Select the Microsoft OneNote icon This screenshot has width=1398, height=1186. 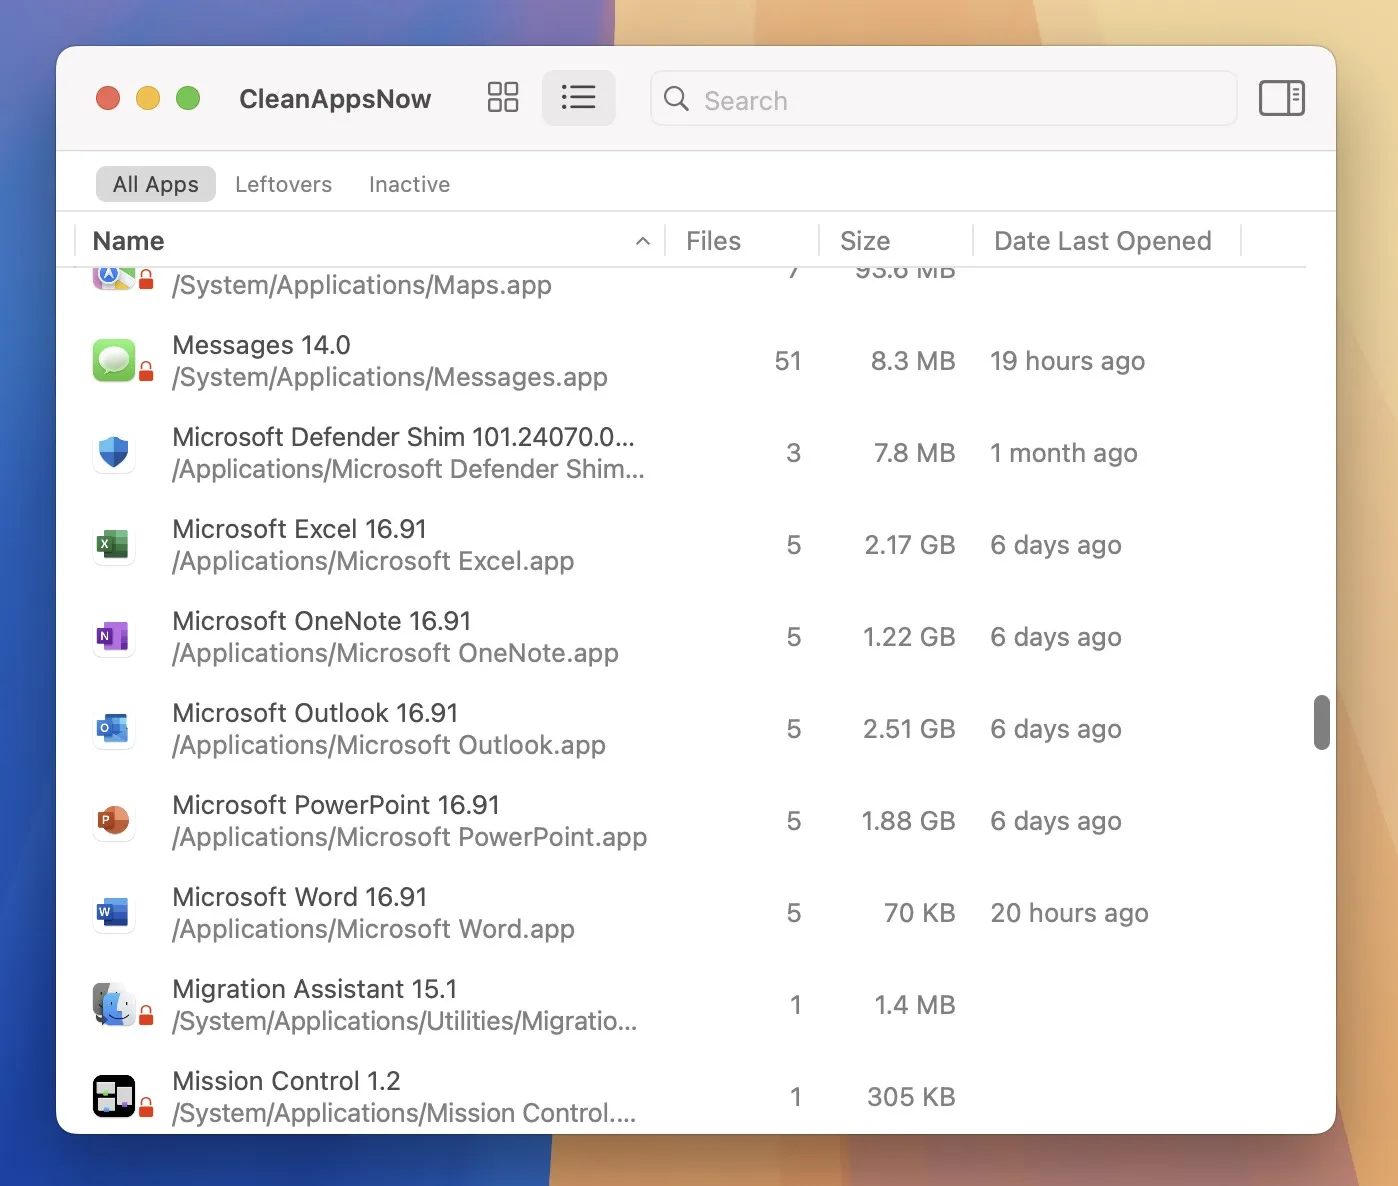114,636
